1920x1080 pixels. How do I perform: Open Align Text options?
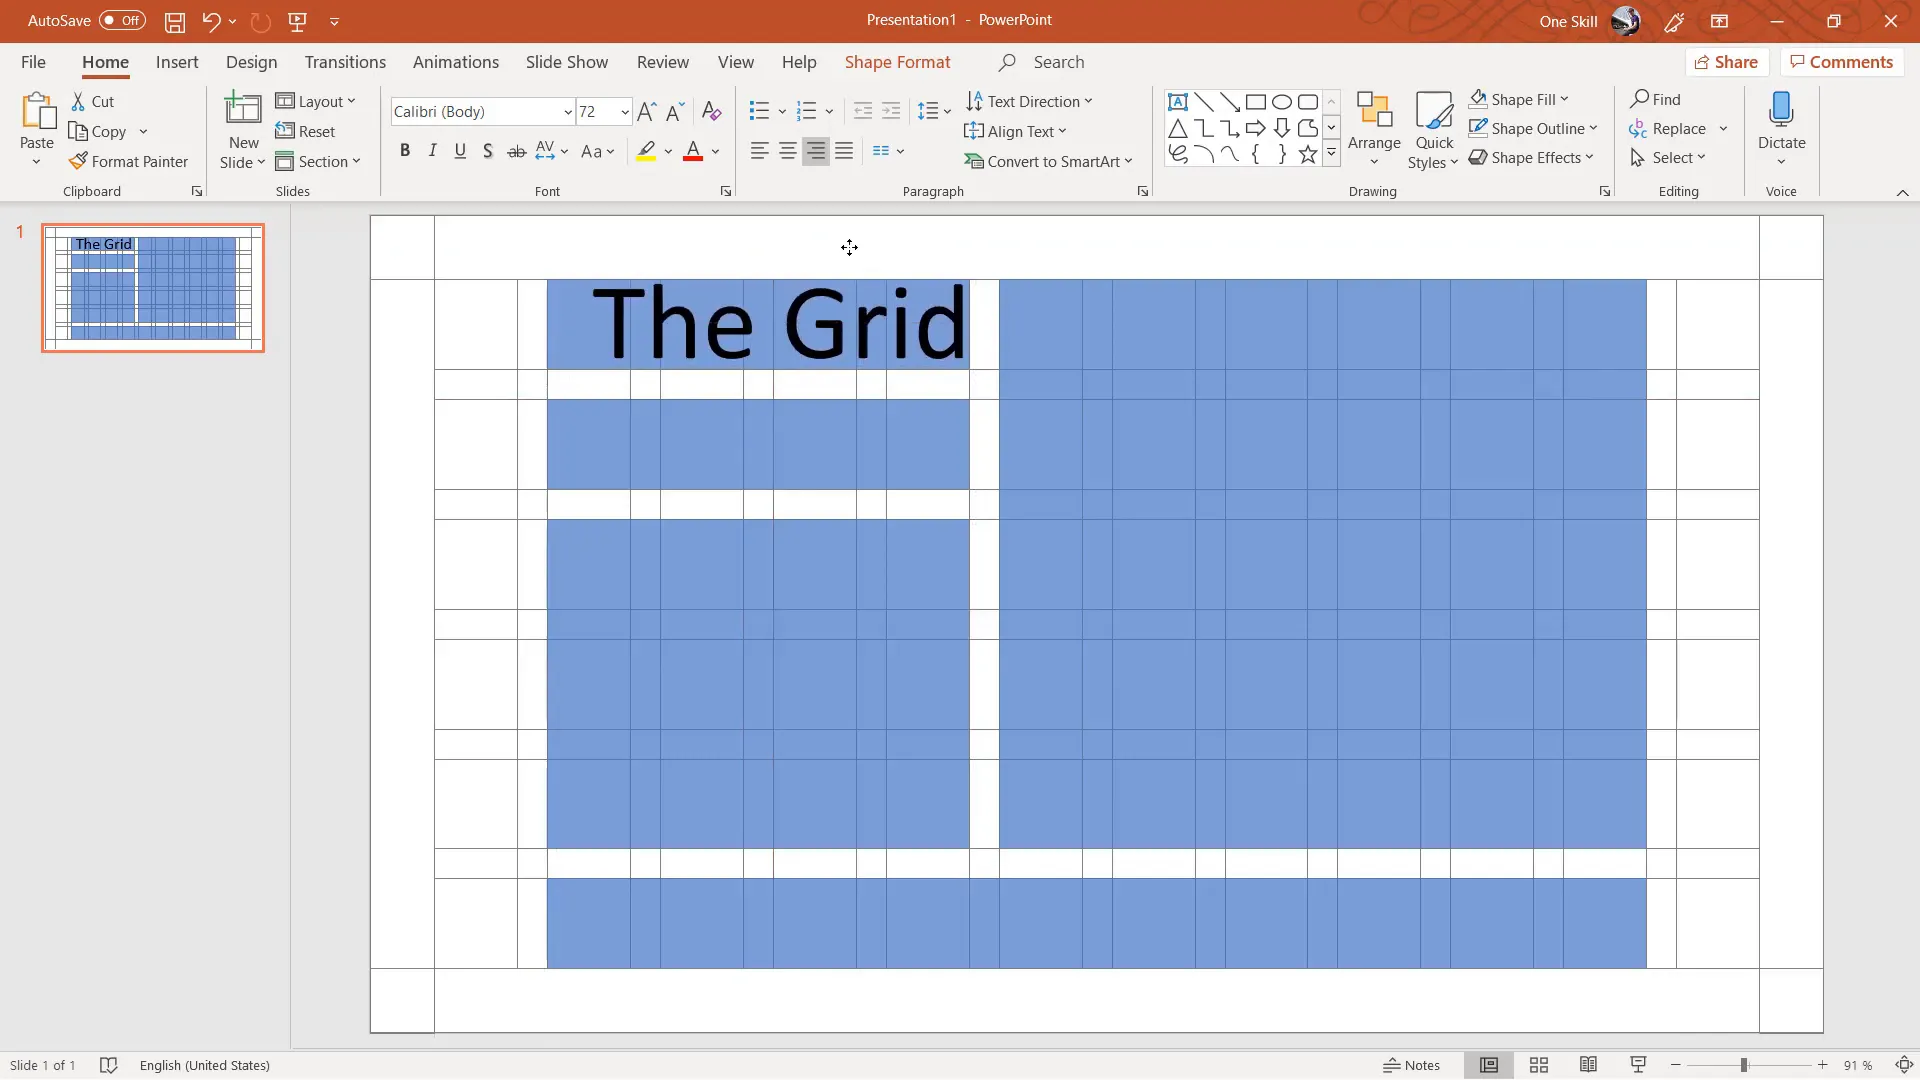click(x=1015, y=131)
